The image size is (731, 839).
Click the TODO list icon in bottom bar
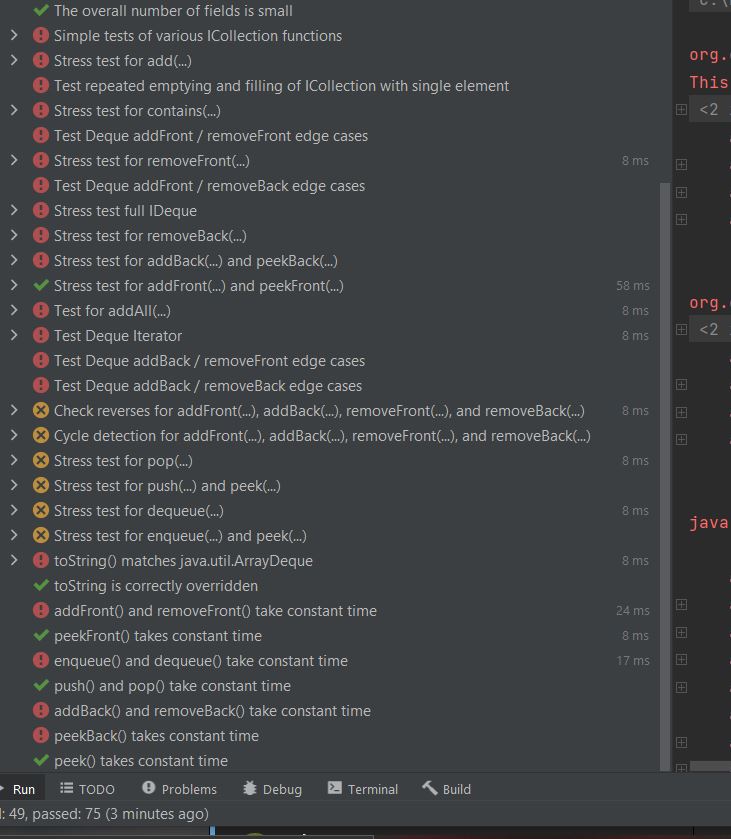[x=67, y=789]
